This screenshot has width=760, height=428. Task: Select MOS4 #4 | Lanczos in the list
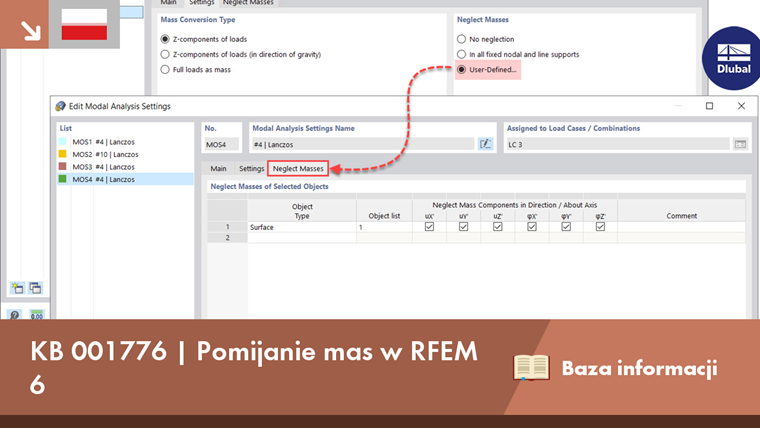(125, 179)
